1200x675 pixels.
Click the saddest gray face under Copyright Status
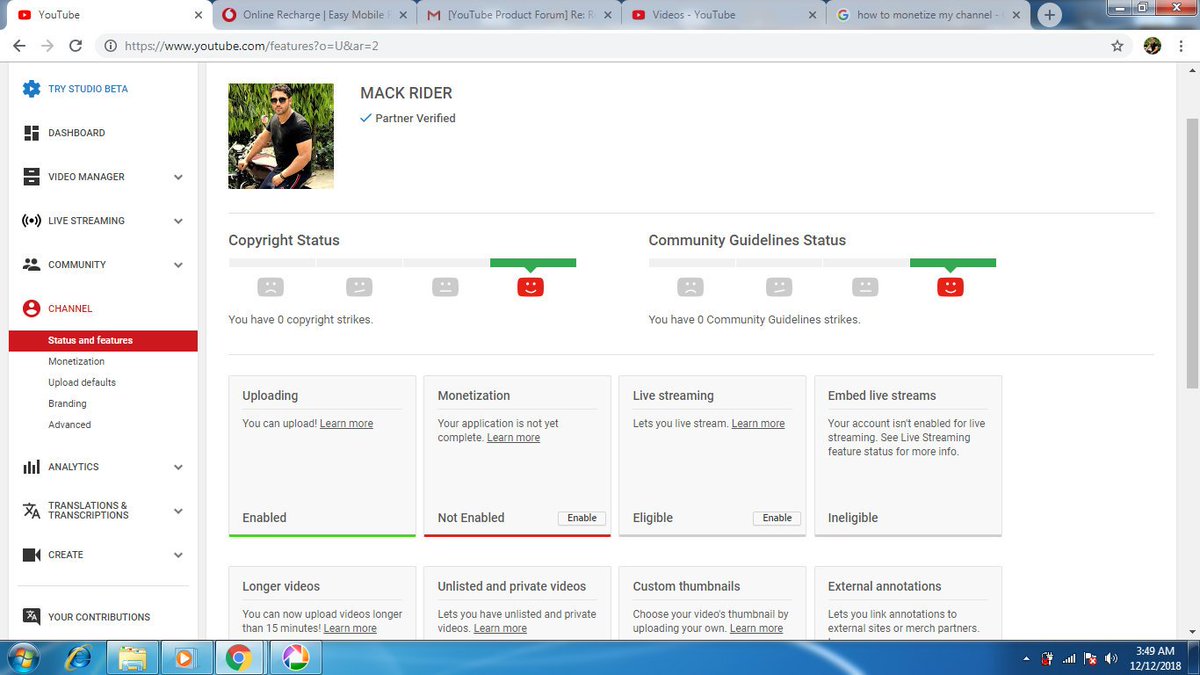[270, 287]
